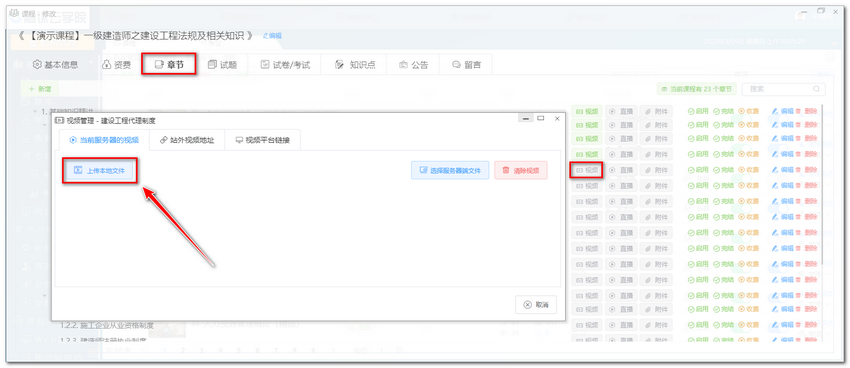Toggle 收费 in the 1.2.2 chapter row

[749, 325]
